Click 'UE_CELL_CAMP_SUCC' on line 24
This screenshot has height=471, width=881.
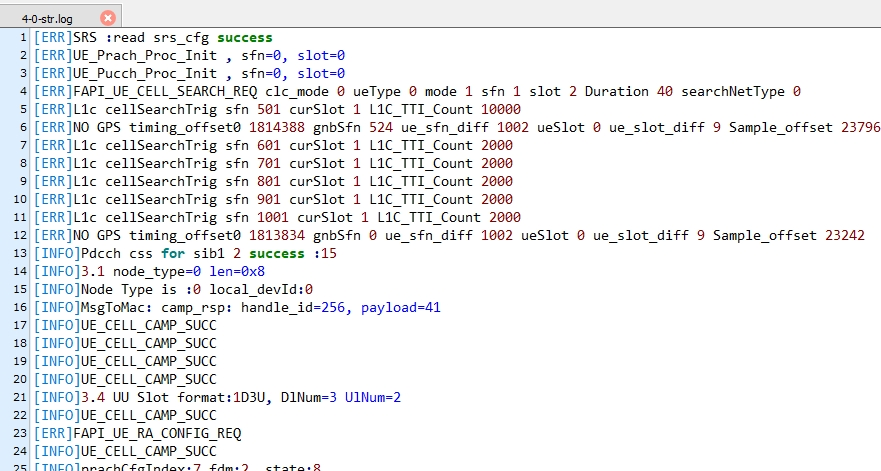pos(148,451)
